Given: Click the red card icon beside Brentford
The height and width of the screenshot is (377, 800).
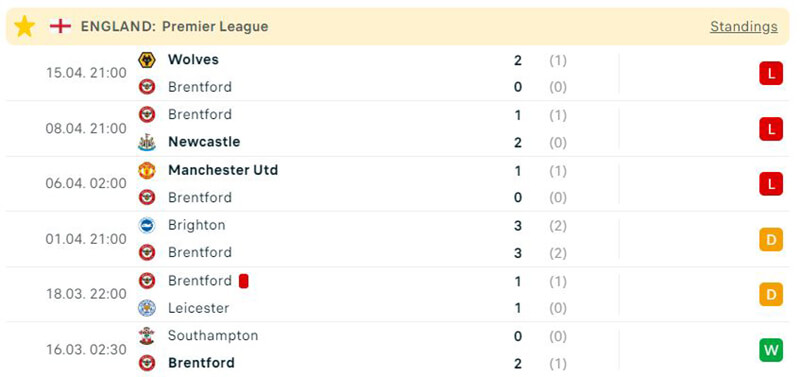Looking at the screenshot, I should 243,281.
